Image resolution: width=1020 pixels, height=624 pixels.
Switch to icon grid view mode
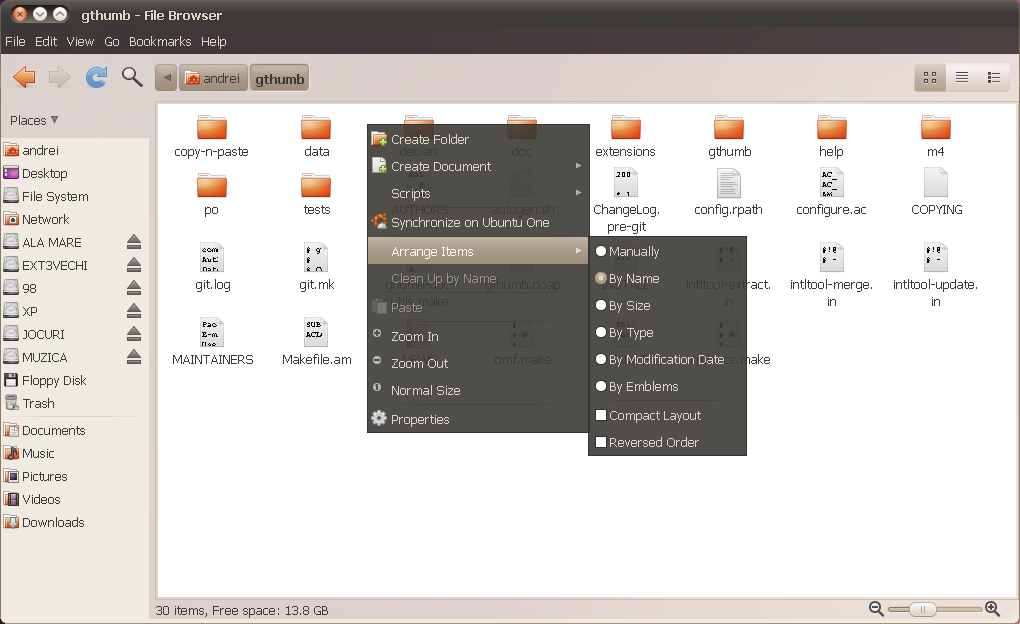(x=928, y=77)
